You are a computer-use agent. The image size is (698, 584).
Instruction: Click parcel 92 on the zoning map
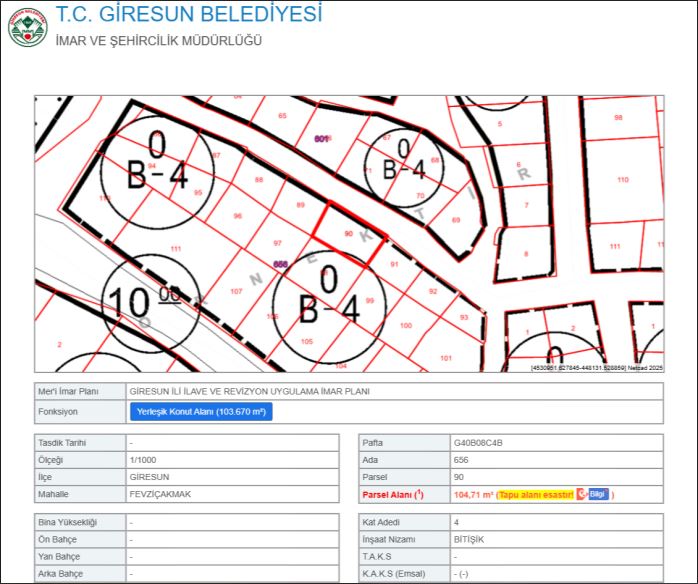(x=433, y=291)
